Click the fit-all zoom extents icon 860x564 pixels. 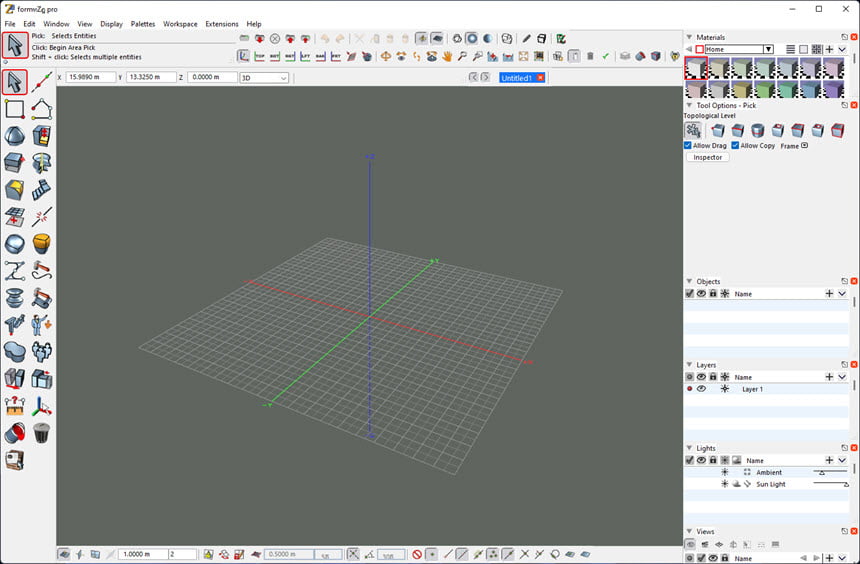point(523,56)
